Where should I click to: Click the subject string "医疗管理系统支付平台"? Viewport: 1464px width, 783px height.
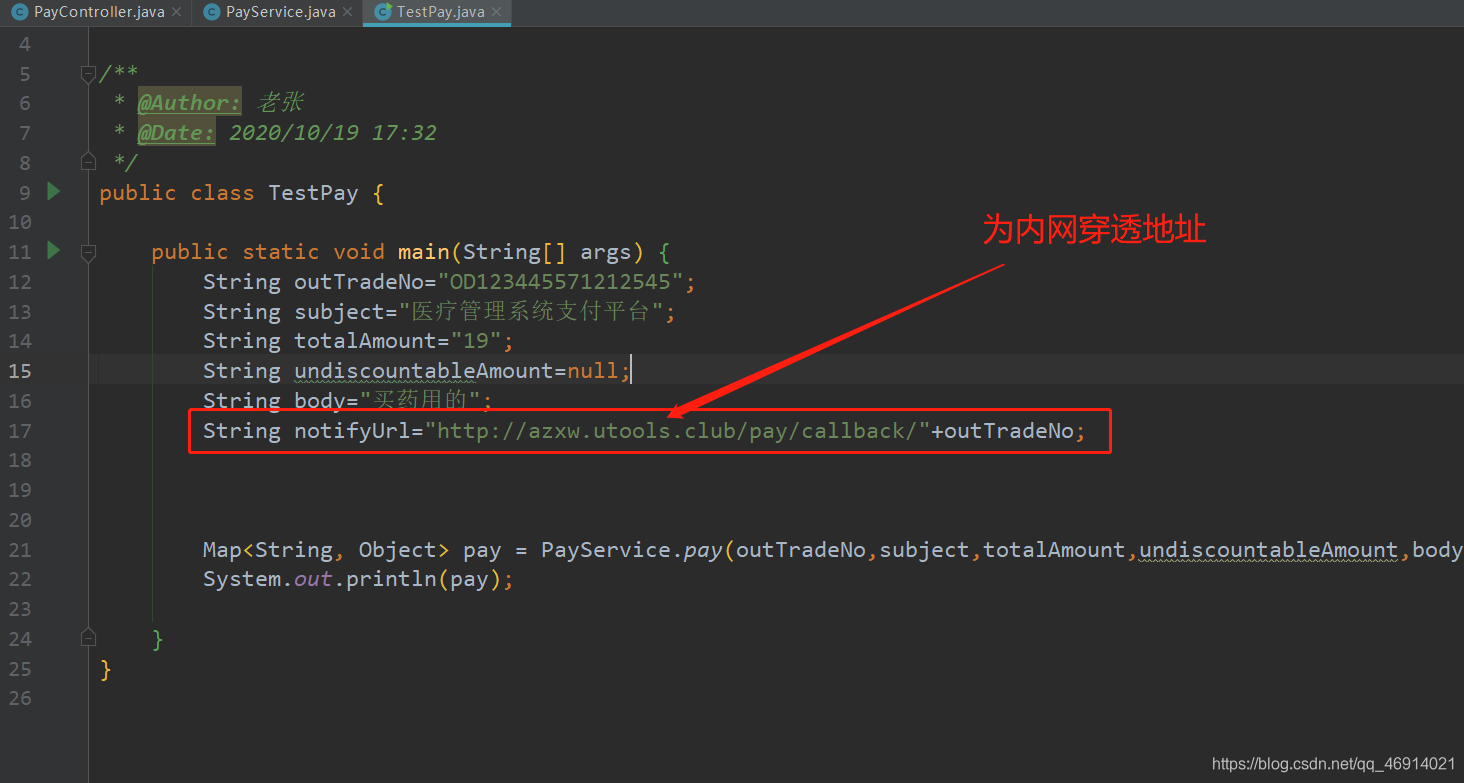pos(532,312)
